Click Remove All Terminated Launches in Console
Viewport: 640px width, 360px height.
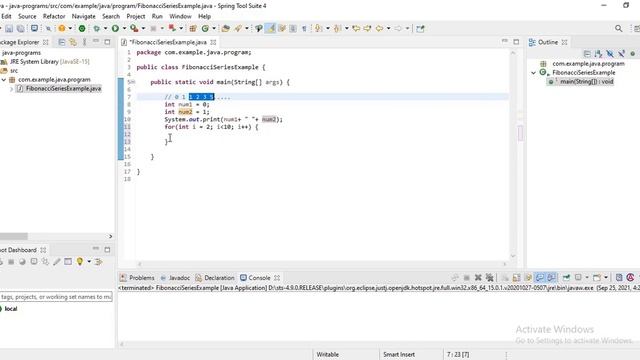click(x=489, y=278)
